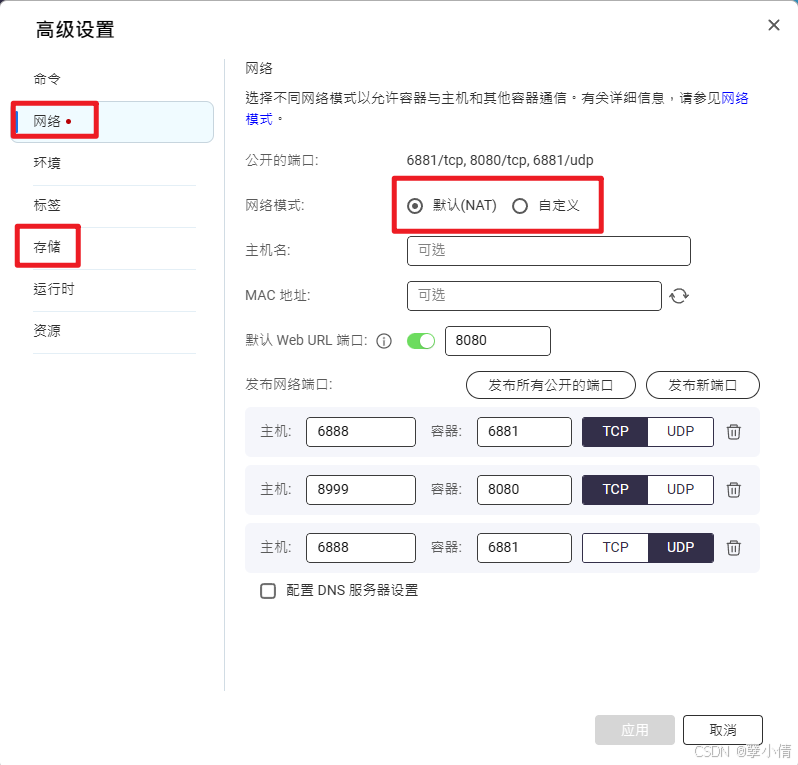Delete the 6888 to 6881 TCP port row
The width and height of the screenshot is (798, 765).
click(x=733, y=432)
